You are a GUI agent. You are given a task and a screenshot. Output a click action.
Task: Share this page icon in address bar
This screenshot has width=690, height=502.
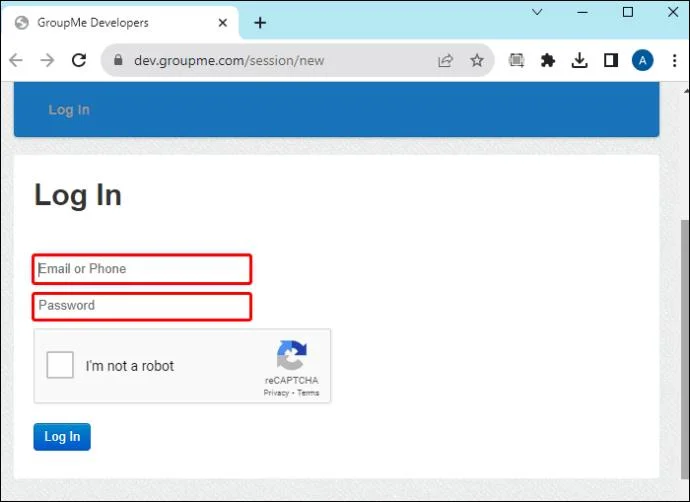445,60
